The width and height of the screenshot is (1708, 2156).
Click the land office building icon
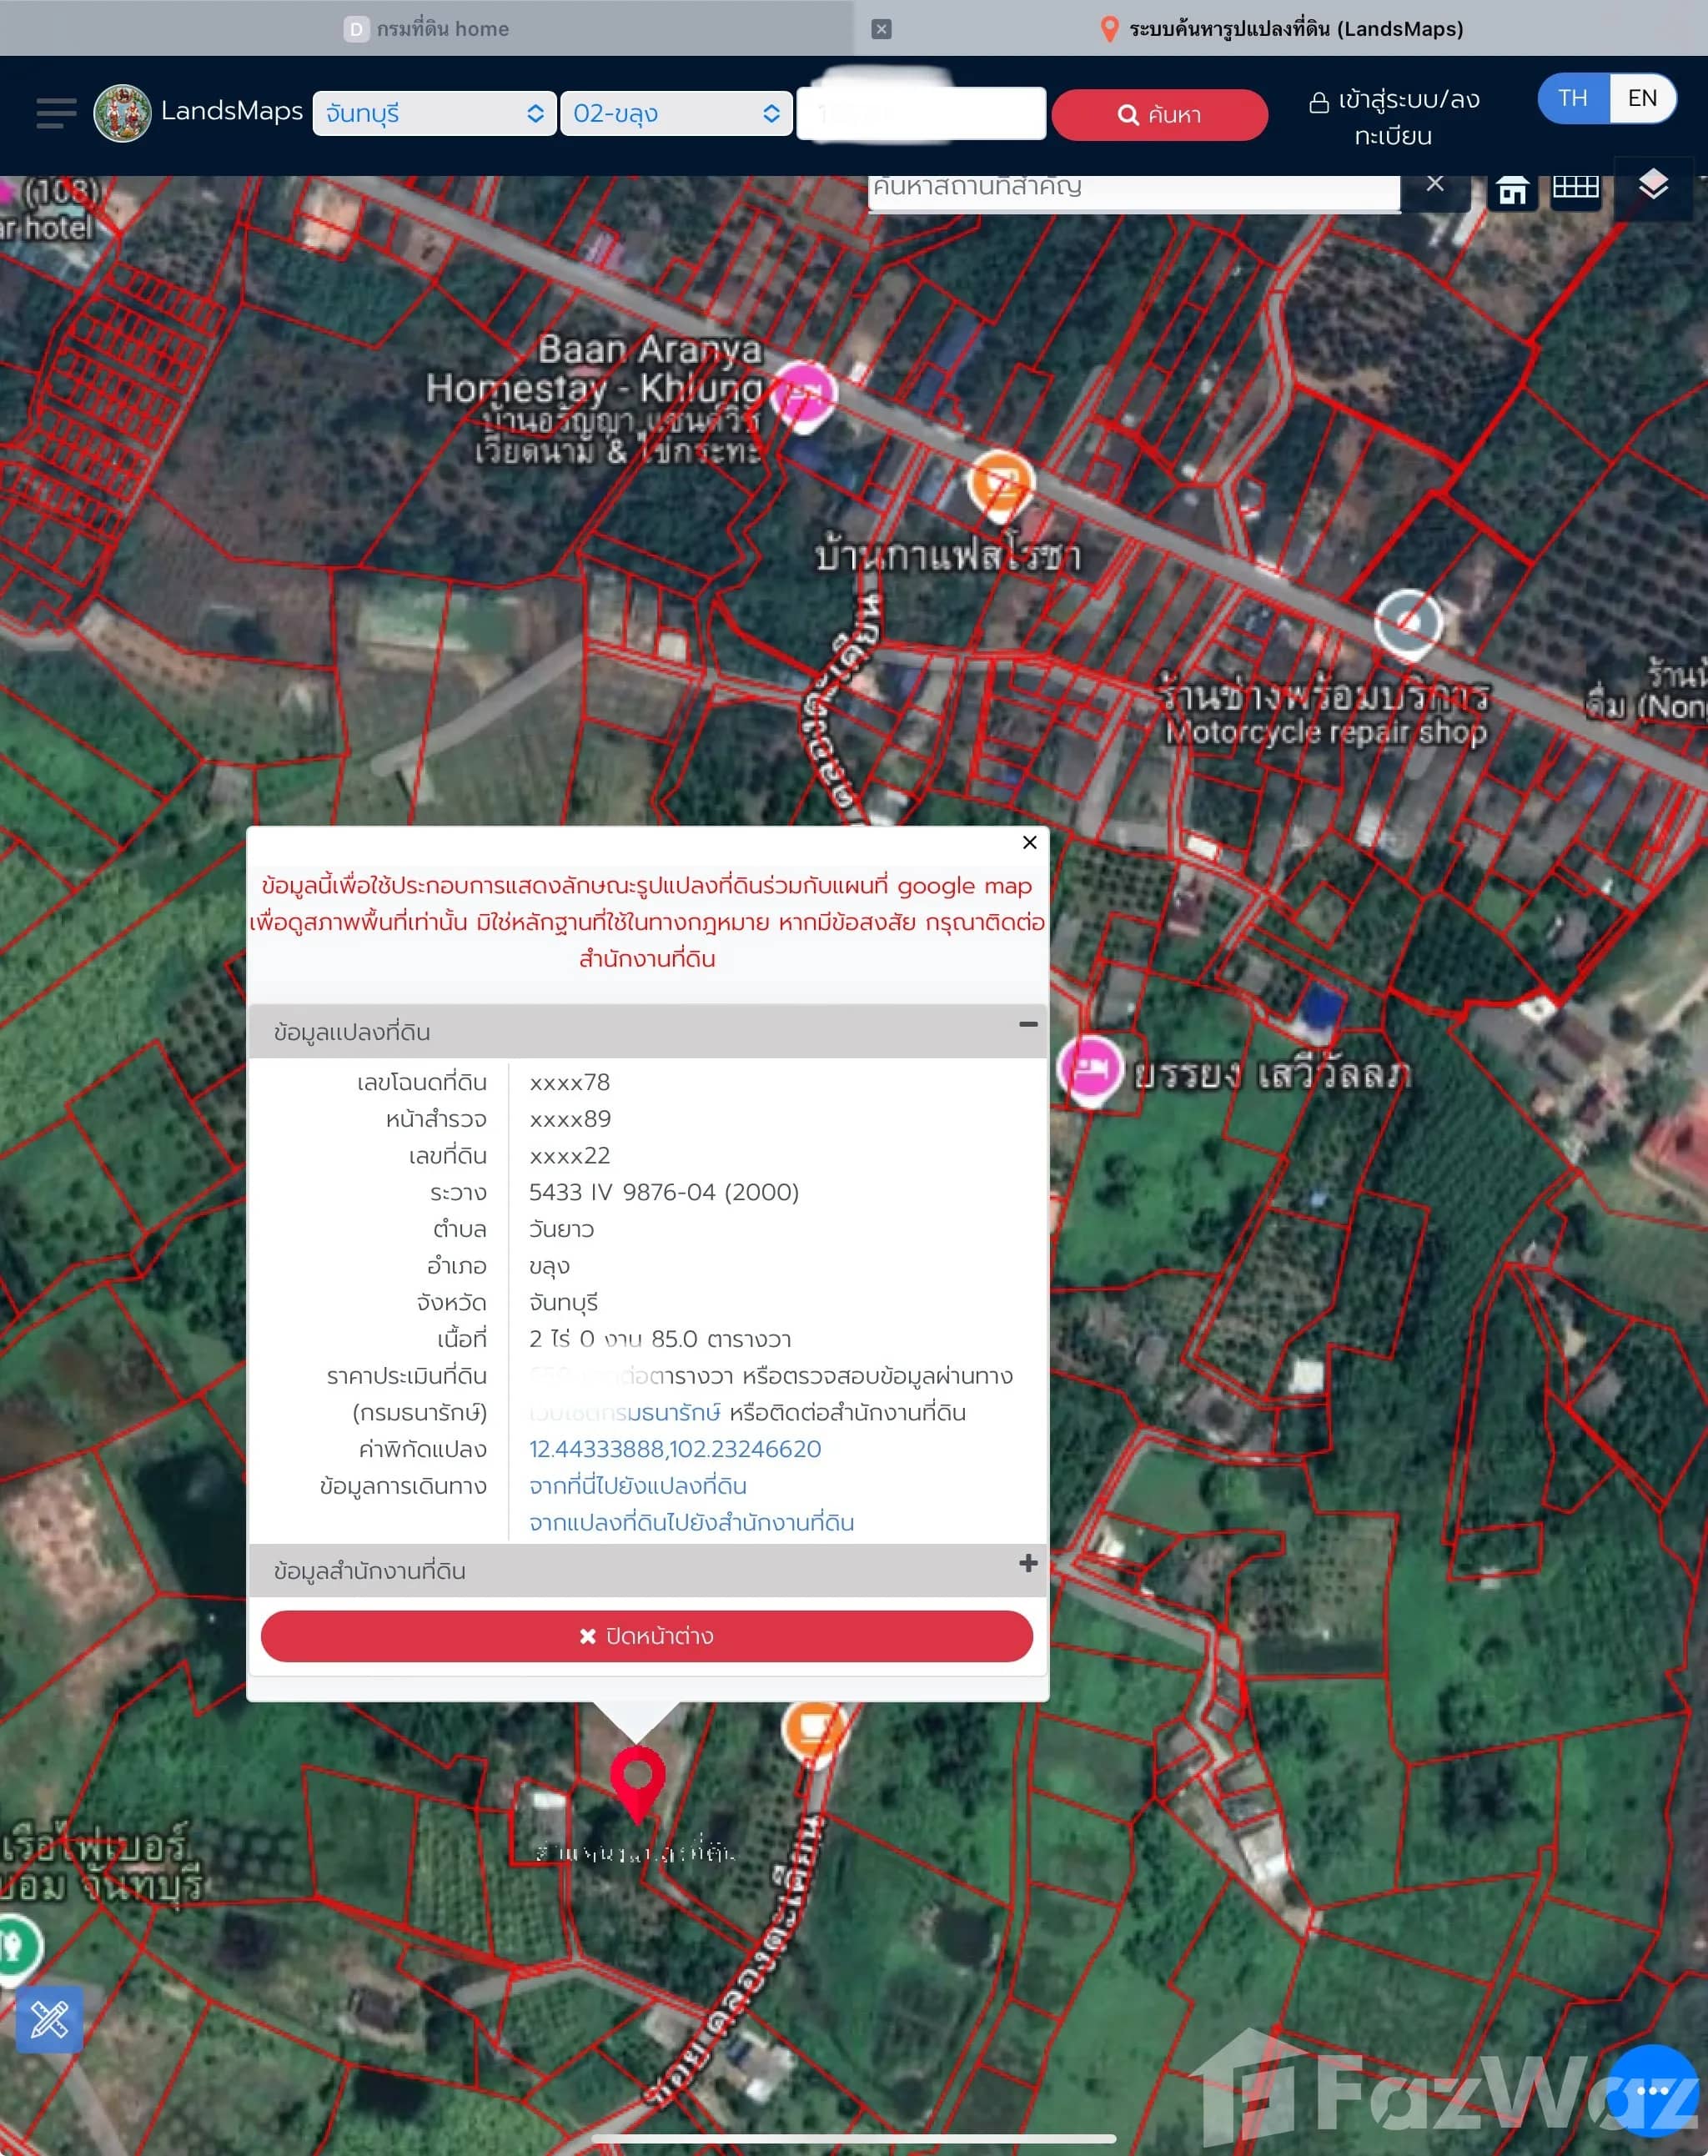pyautogui.click(x=1511, y=189)
